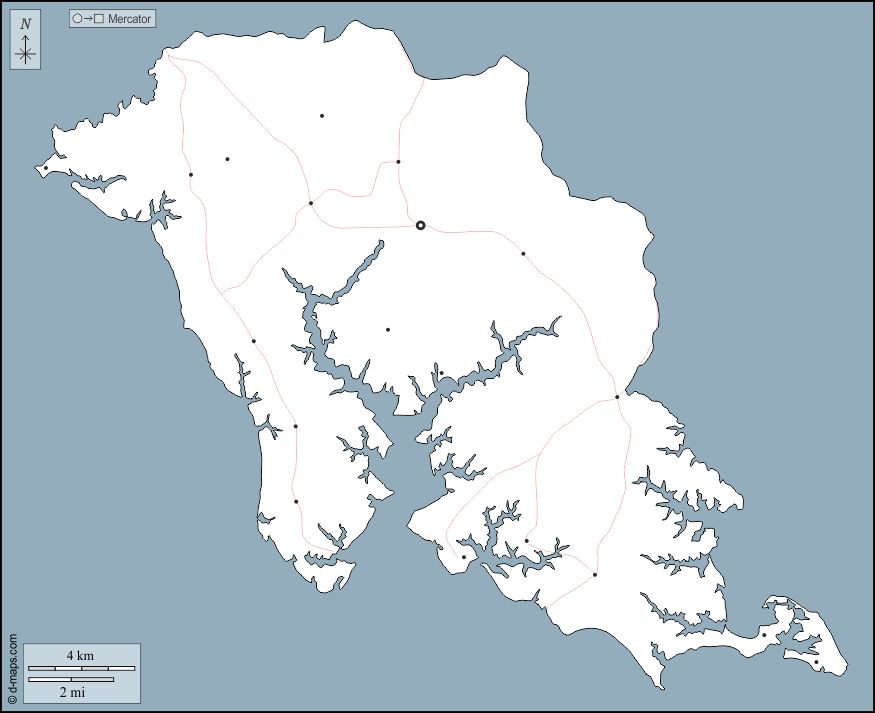875x713 pixels.
Task: Open the d-maps.com copyright link
Action: click(12, 671)
